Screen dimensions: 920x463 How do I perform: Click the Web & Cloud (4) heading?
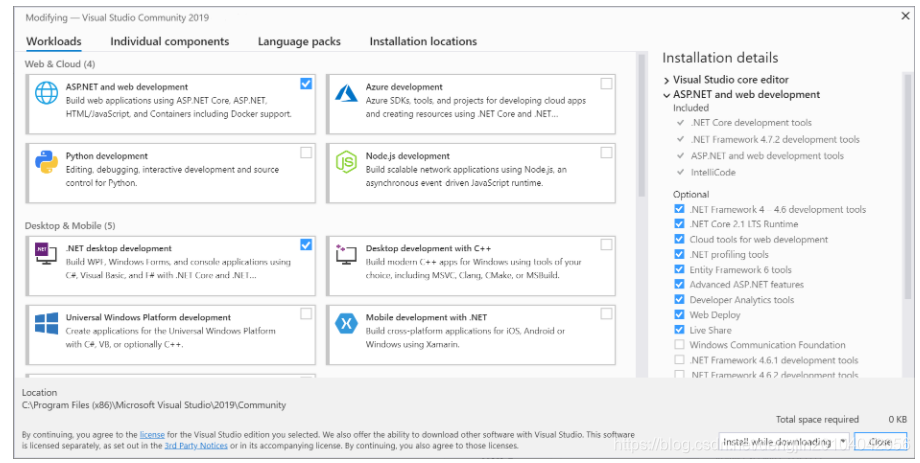pyautogui.click(x=60, y=64)
